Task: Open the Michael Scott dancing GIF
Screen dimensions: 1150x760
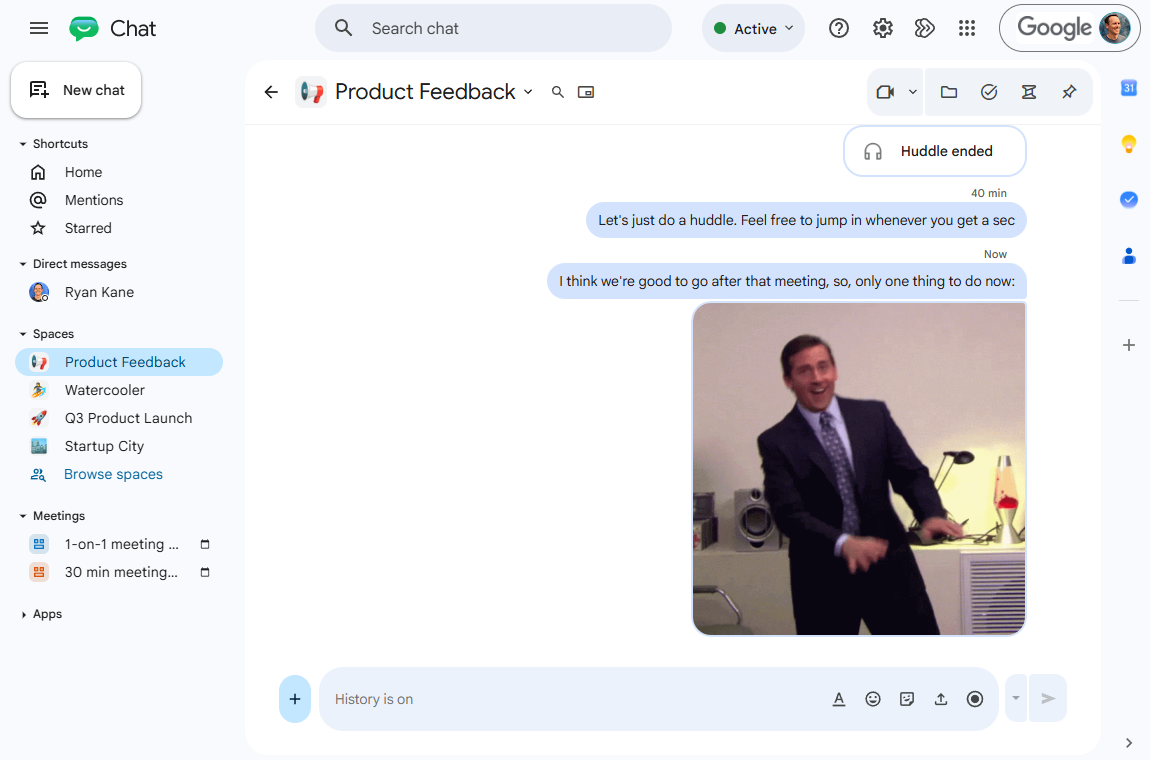Action: click(859, 469)
